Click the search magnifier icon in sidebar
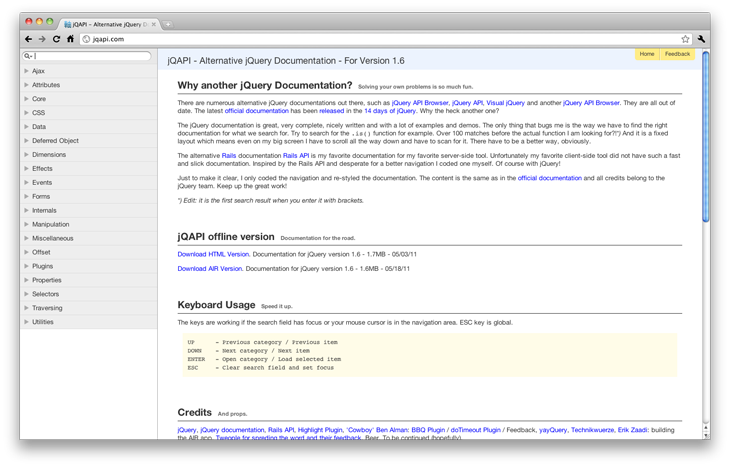This screenshot has width=730, height=467. tap(27, 57)
